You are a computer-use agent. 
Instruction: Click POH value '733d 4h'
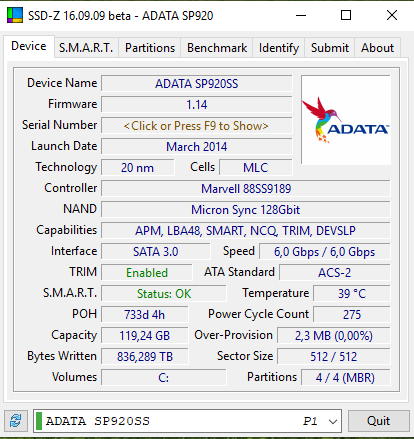(x=145, y=315)
